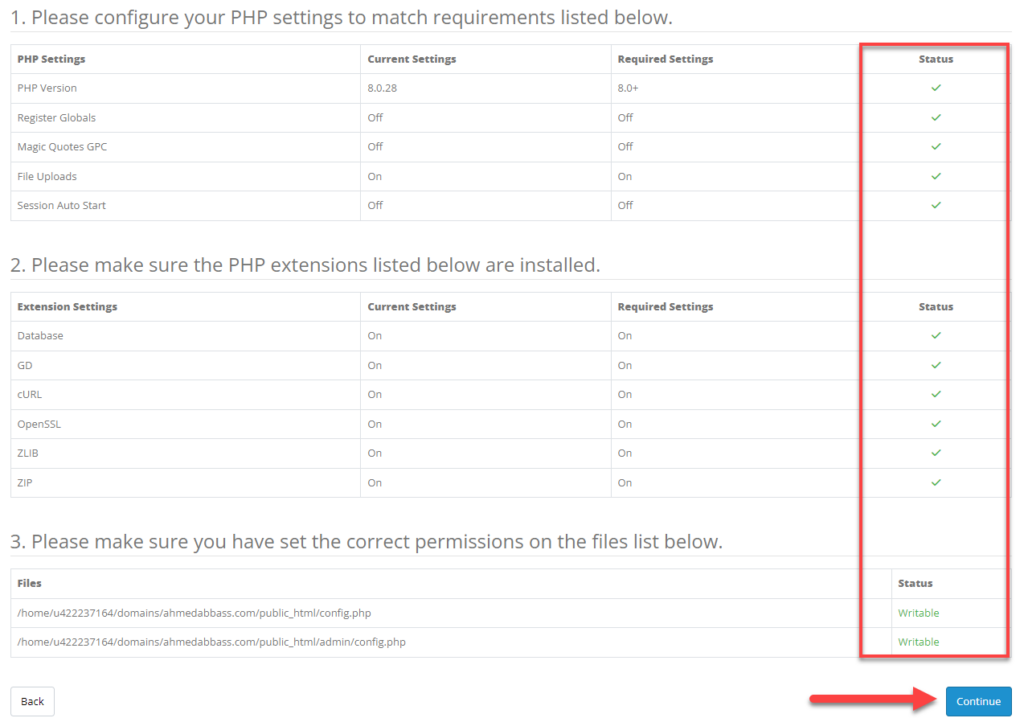
Task: Click the Register Globals green checkmark
Action: pos(935,118)
